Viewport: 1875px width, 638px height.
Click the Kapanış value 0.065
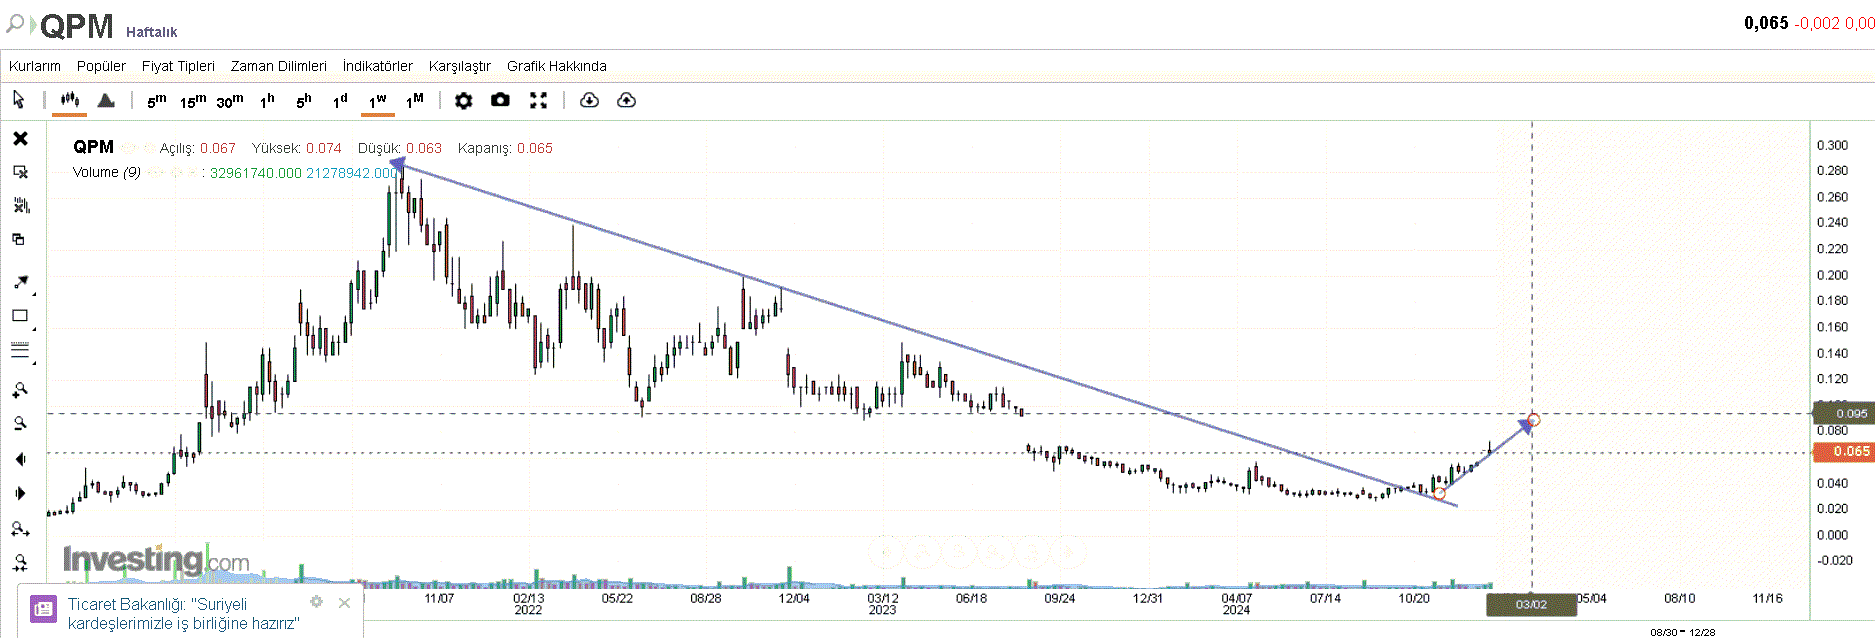[x=535, y=148]
